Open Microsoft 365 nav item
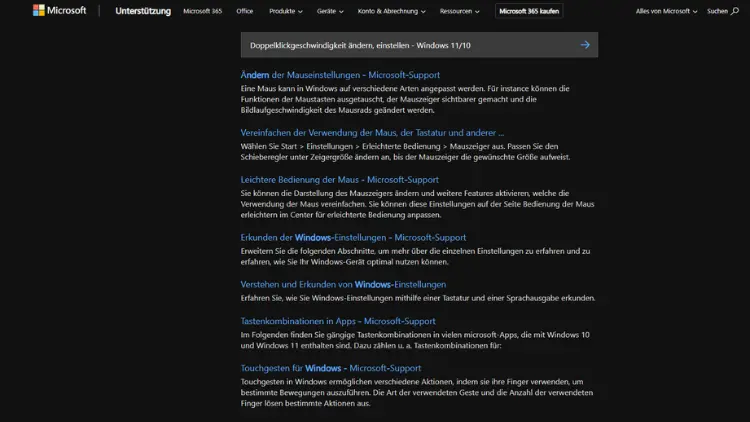The width and height of the screenshot is (750, 422). pos(202,11)
